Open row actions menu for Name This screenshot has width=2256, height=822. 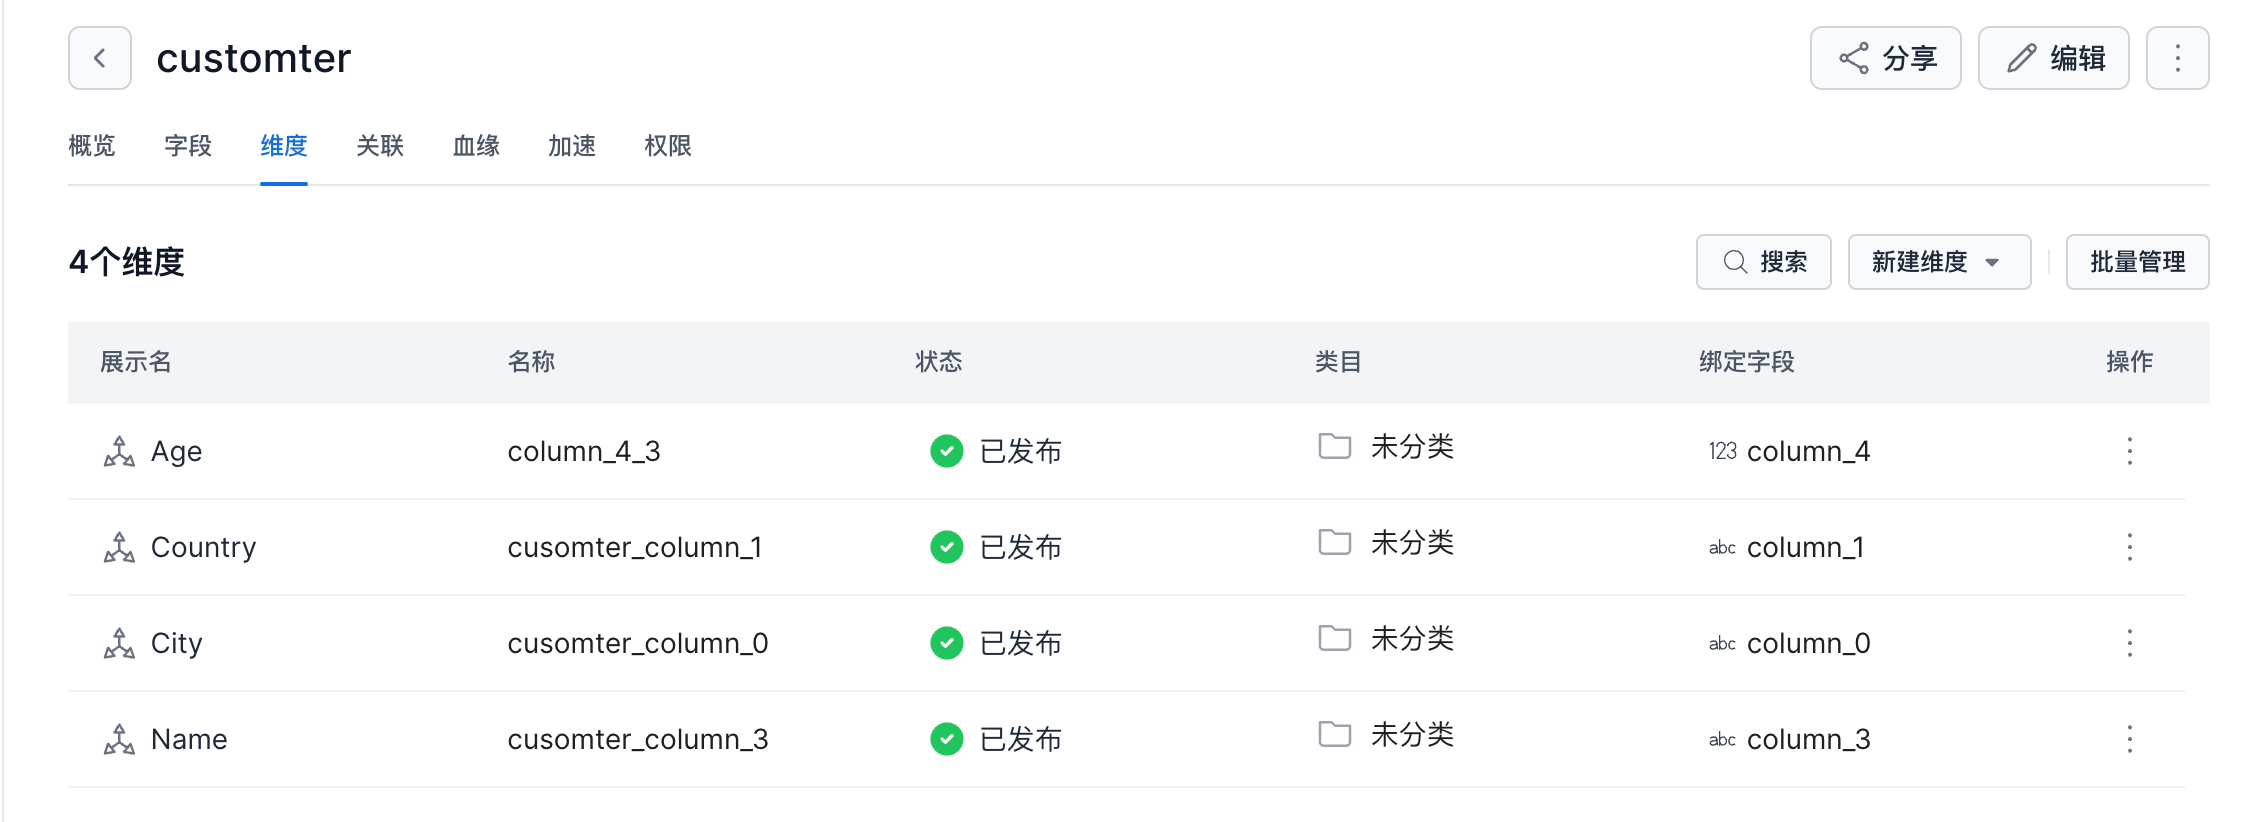pyautogui.click(x=2129, y=739)
